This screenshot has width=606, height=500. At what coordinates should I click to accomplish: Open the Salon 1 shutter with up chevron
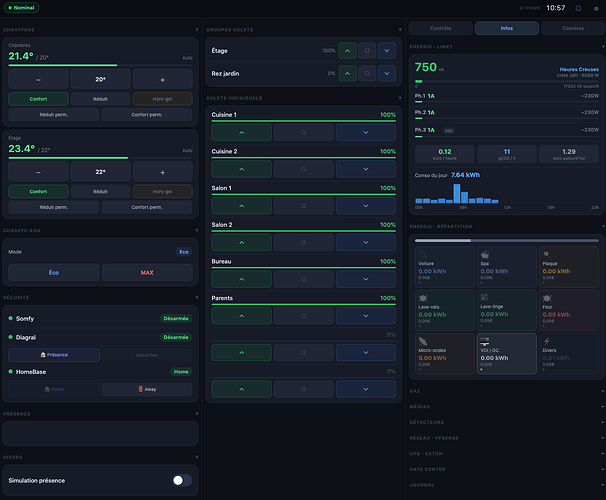tap(242, 206)
